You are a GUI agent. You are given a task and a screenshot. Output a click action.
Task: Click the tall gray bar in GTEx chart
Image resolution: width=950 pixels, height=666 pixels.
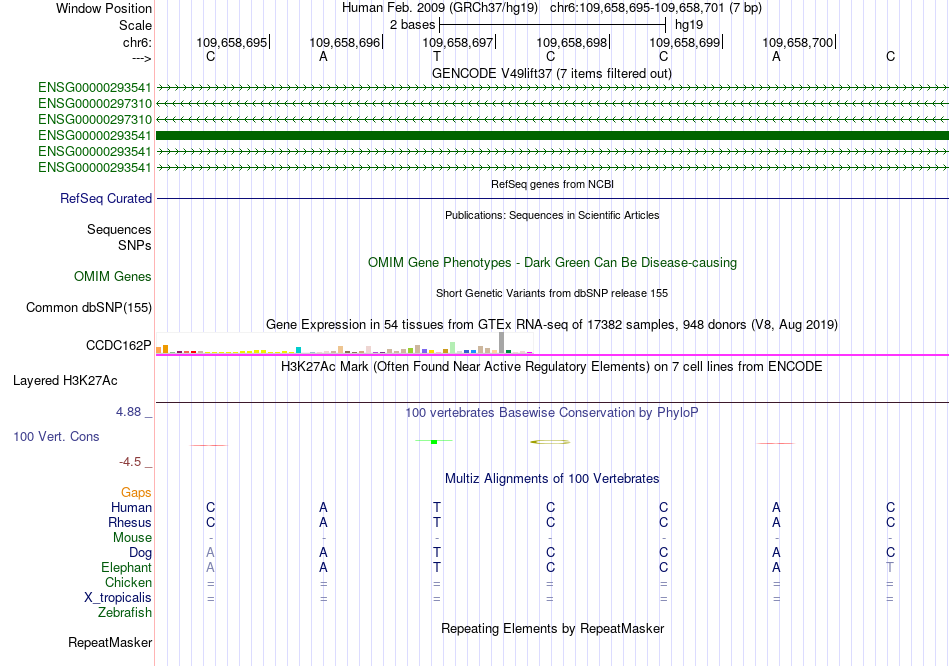click(502, 342)
